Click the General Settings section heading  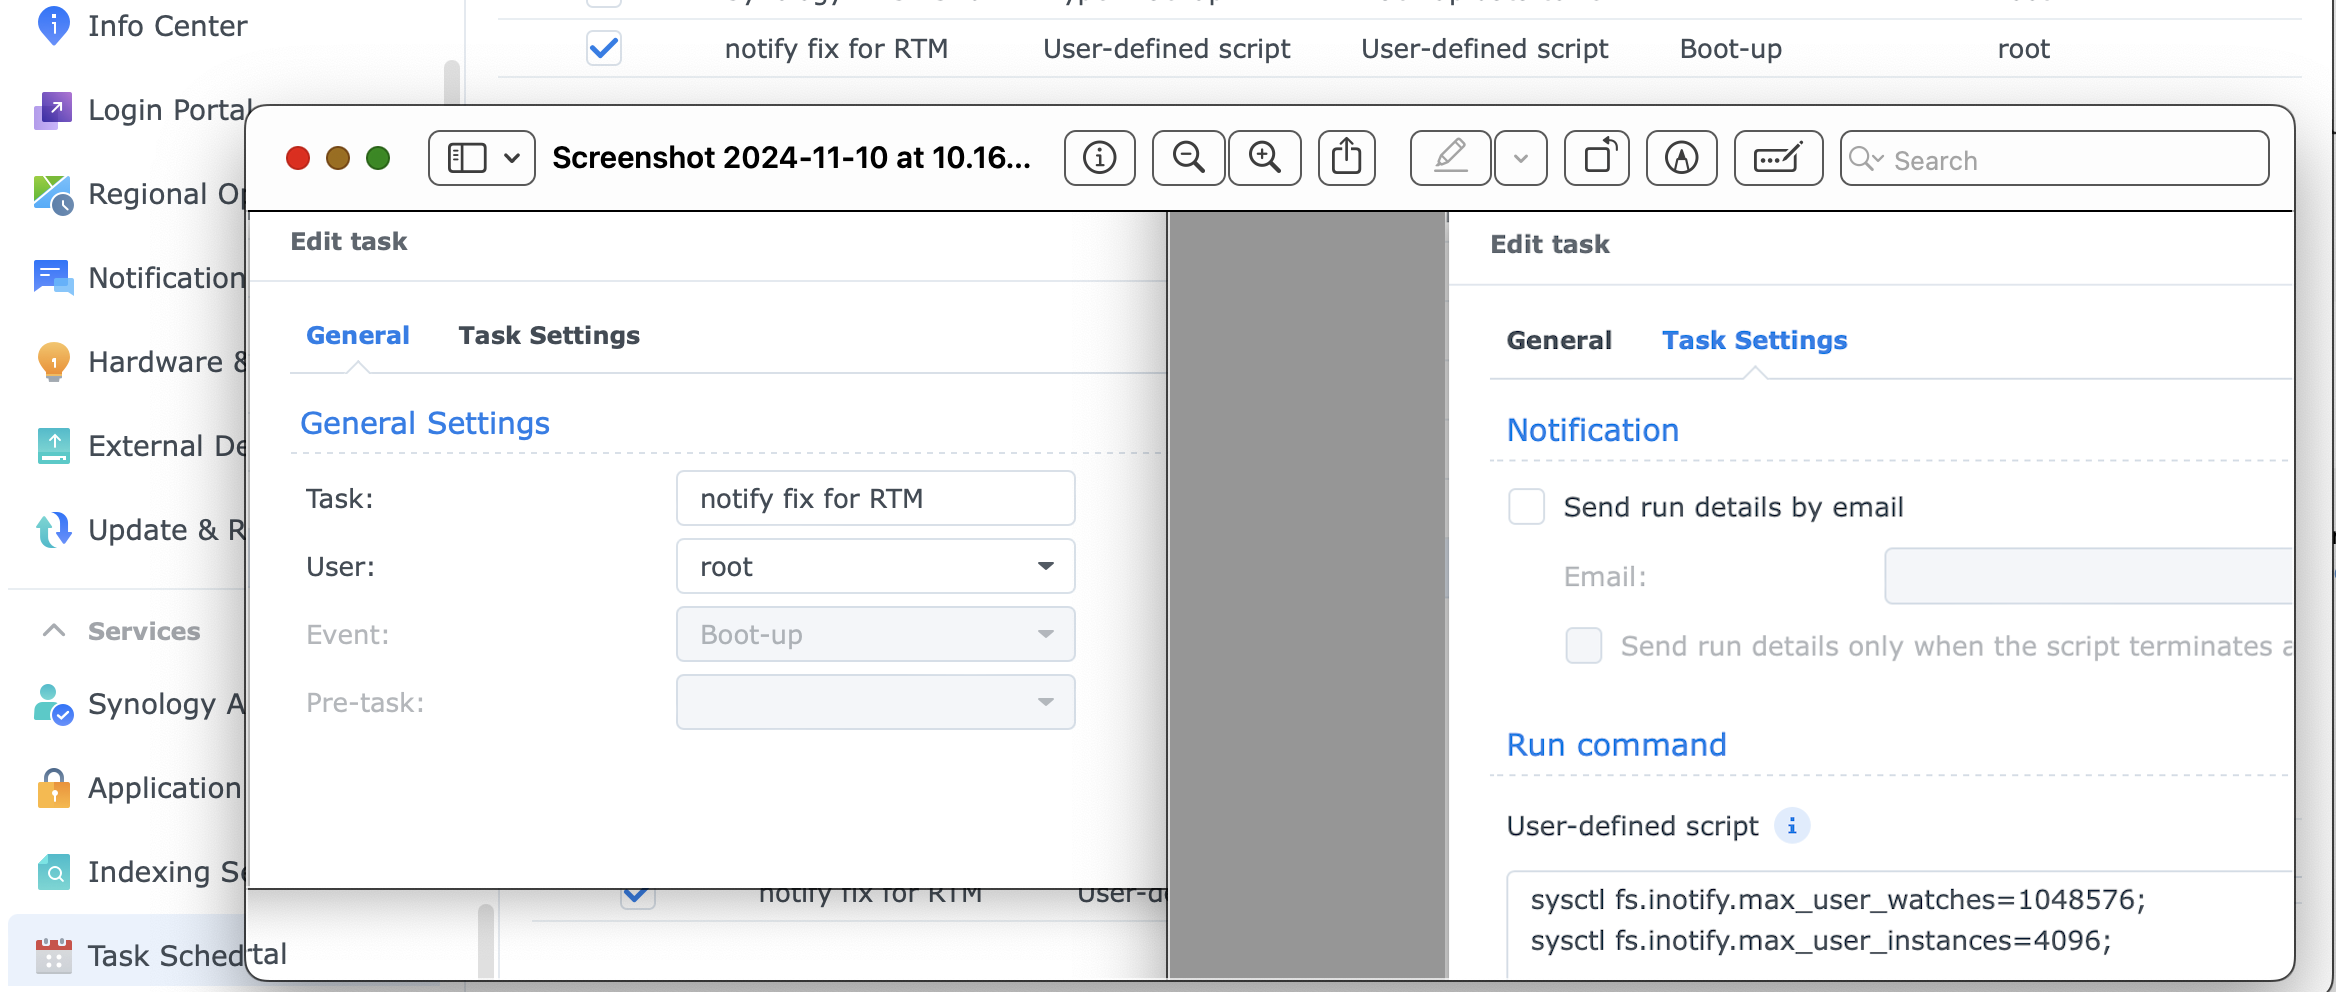point(425,423)
